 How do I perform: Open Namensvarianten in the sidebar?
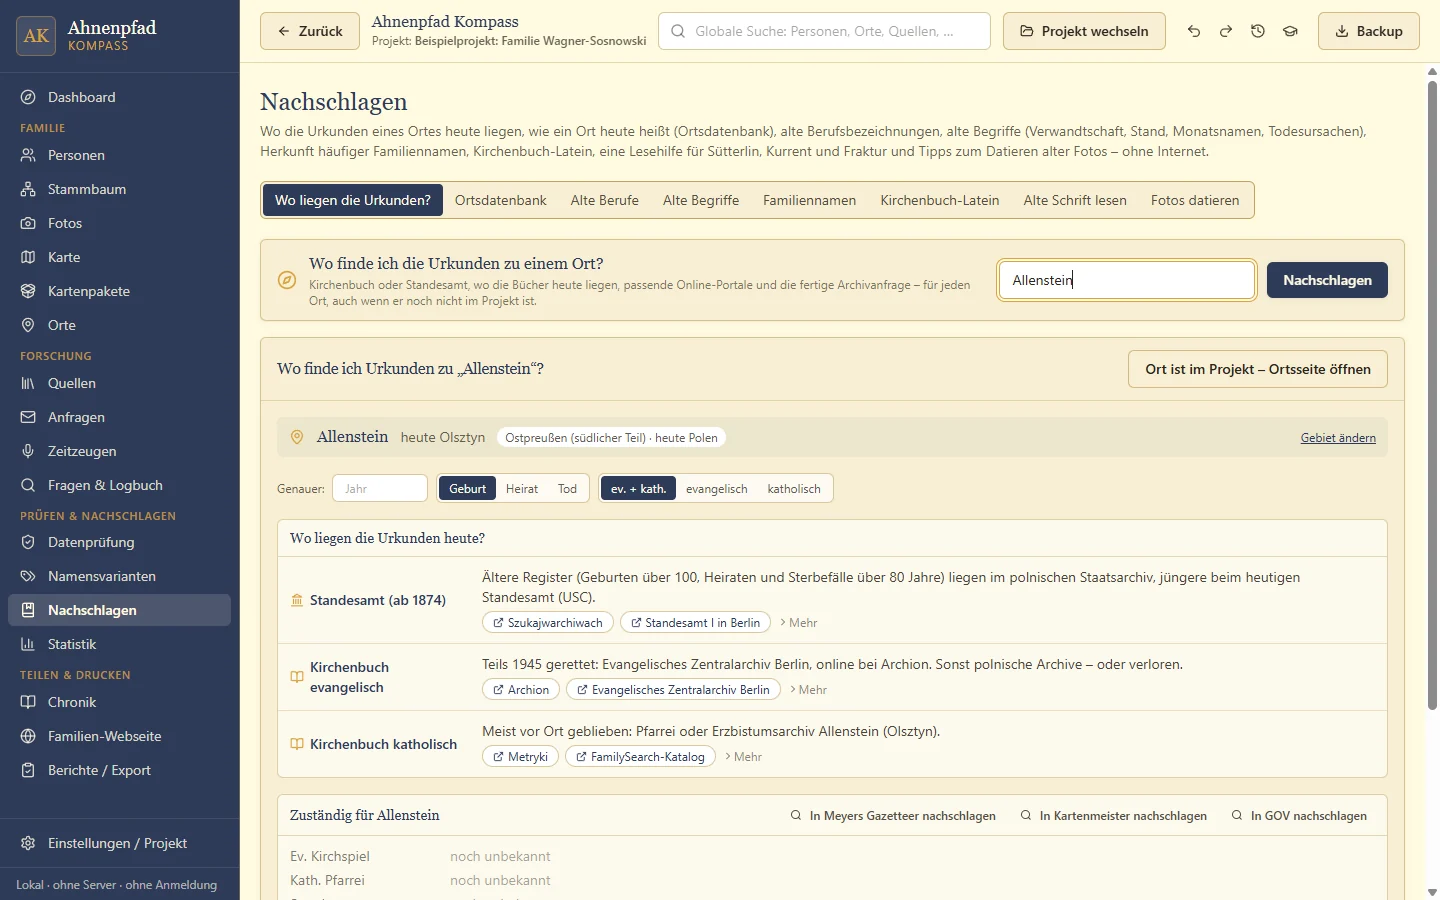(x=119, y=576)
